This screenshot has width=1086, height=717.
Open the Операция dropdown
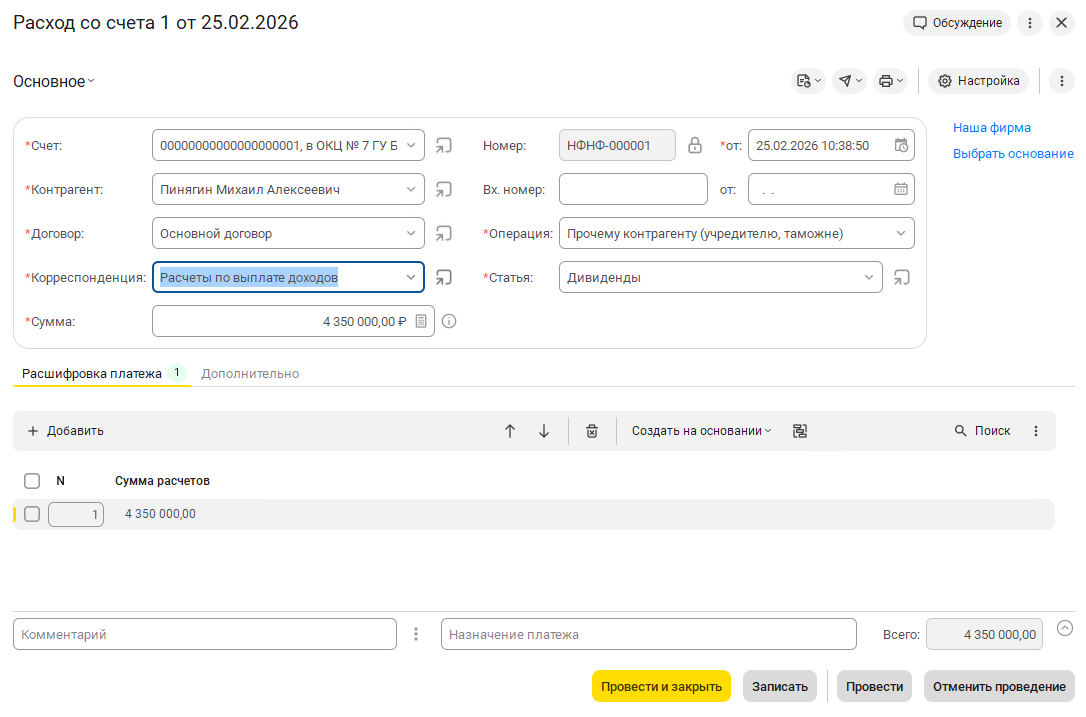[x=901, y=234]
